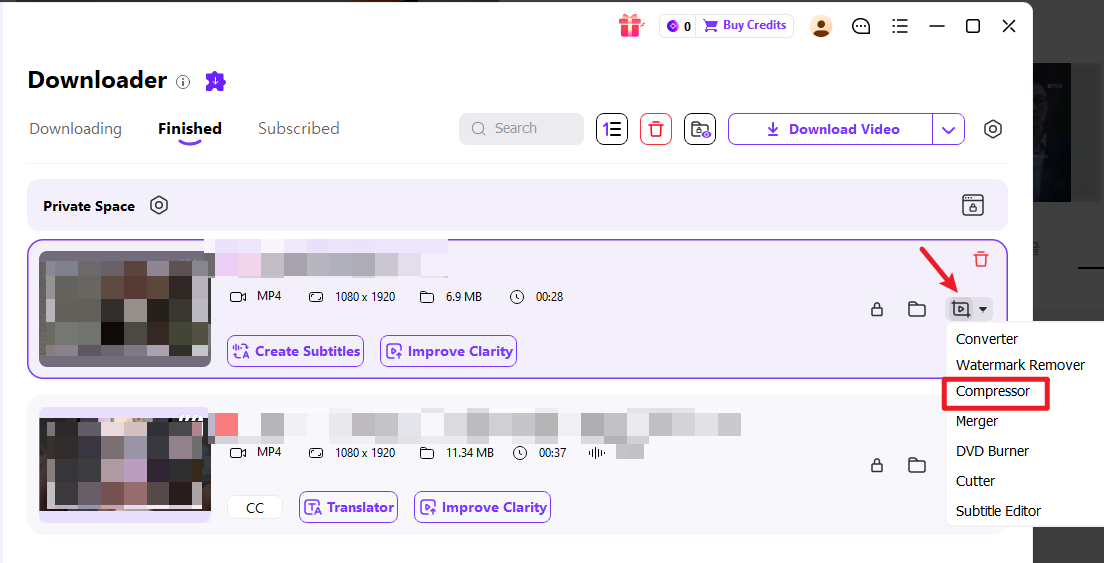This screenshot has width=1104, height=563.
Task: Open the file folder for the 00:28 video
Action: coord(917,309)
